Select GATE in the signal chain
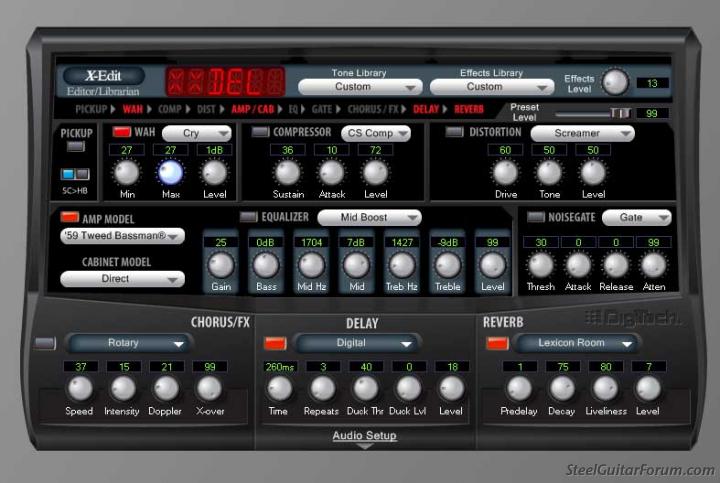 322,109
